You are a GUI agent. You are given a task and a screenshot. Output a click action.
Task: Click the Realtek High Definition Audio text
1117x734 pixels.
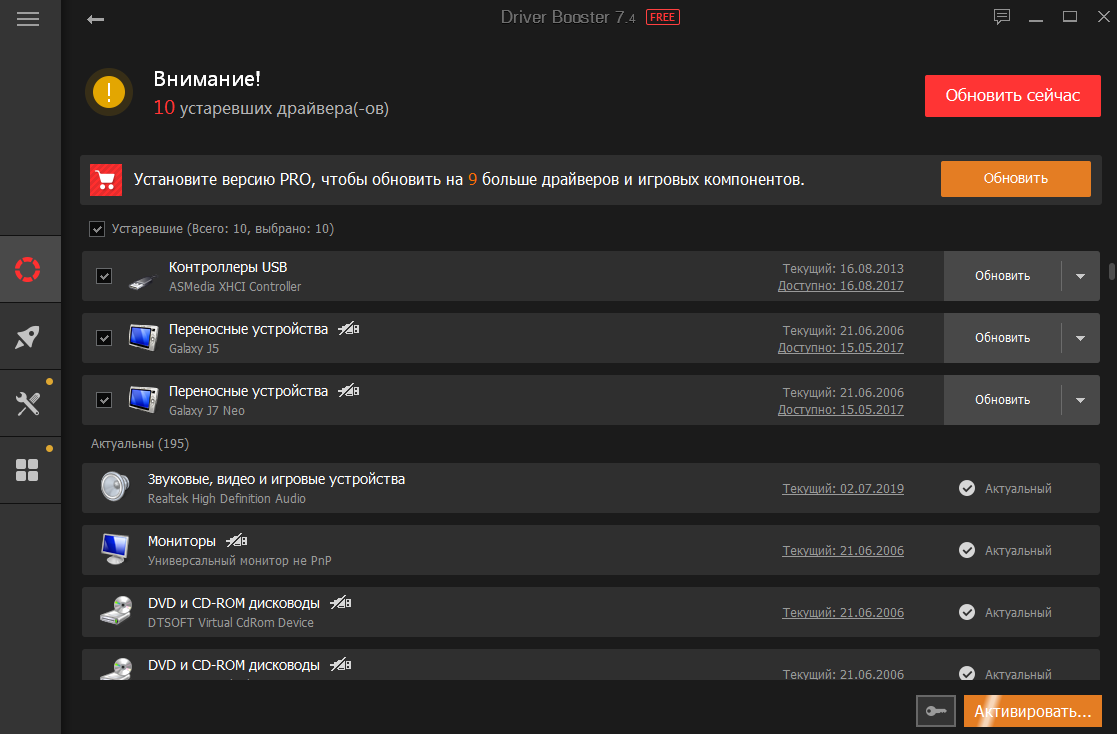(x=227, y=499)
